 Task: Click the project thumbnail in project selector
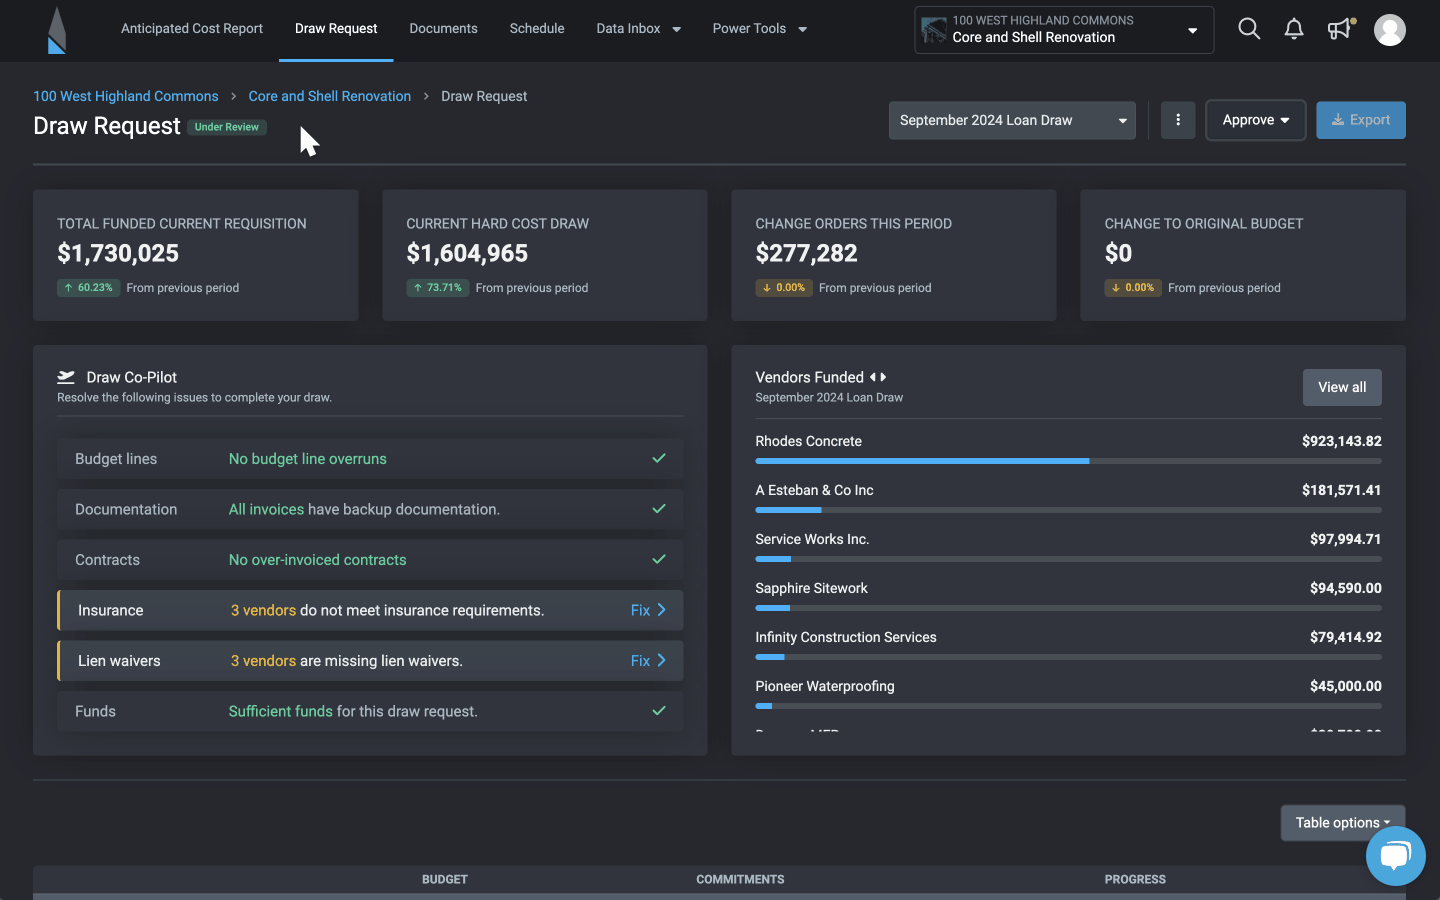pos(934,30)
